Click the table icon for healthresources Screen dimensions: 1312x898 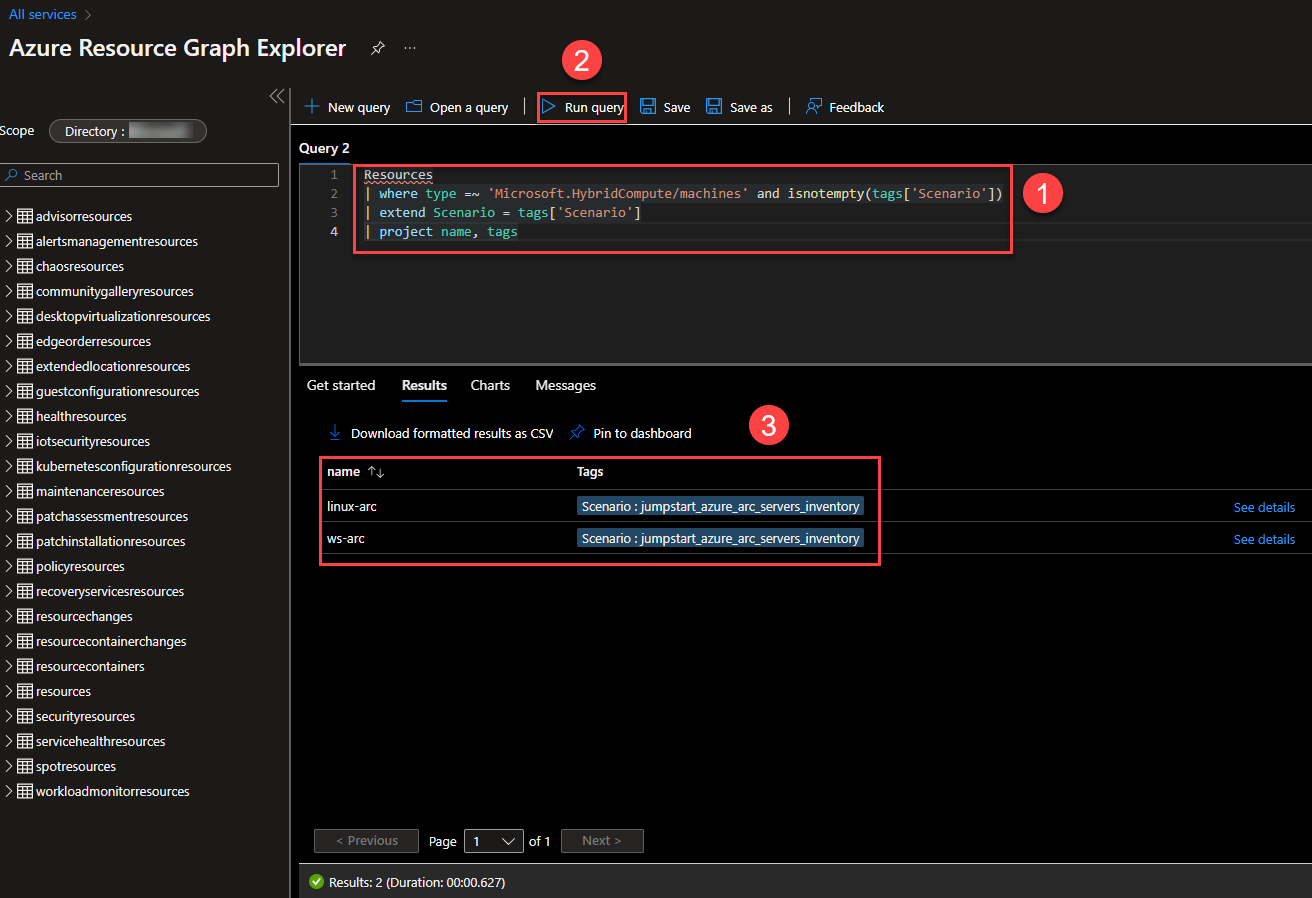pyautogui.click(x=25, y=416)
